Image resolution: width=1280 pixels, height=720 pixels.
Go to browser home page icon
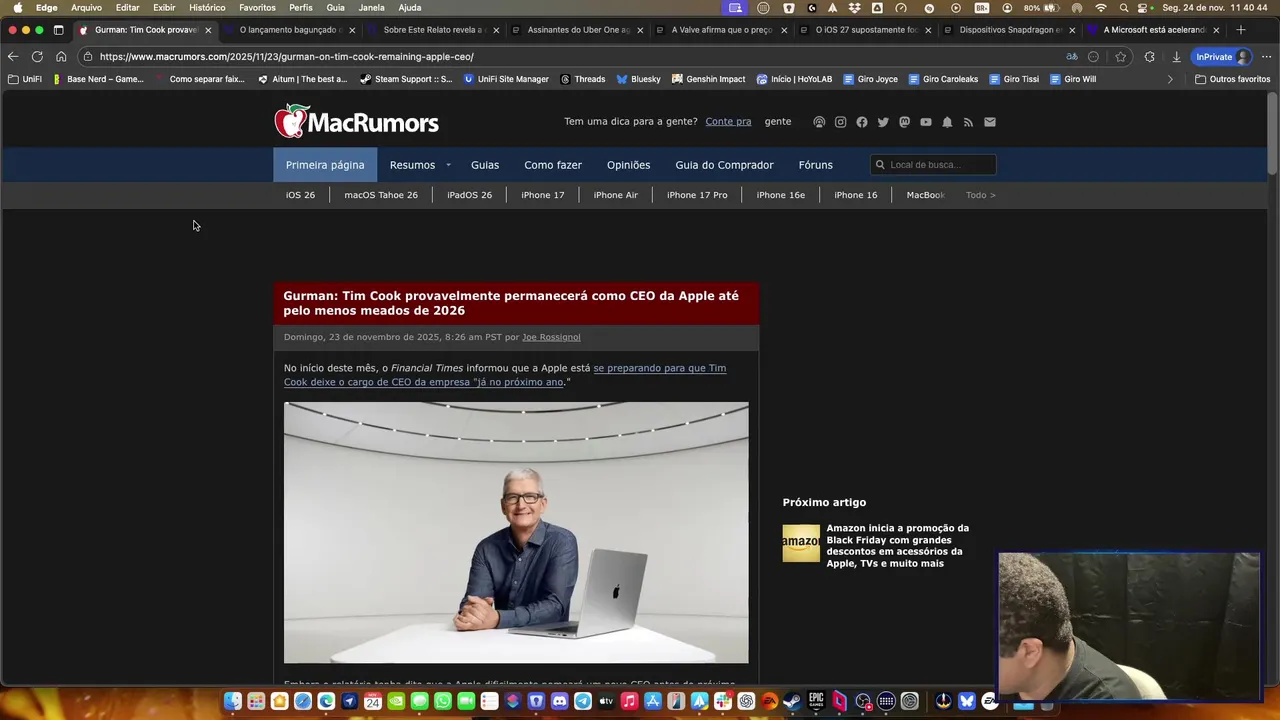[x=61, y=57]
